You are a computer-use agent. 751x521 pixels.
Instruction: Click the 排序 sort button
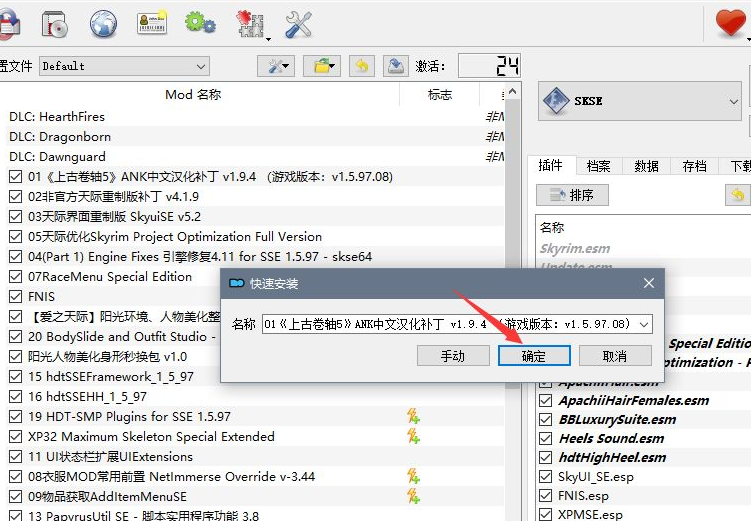(572, 195)
